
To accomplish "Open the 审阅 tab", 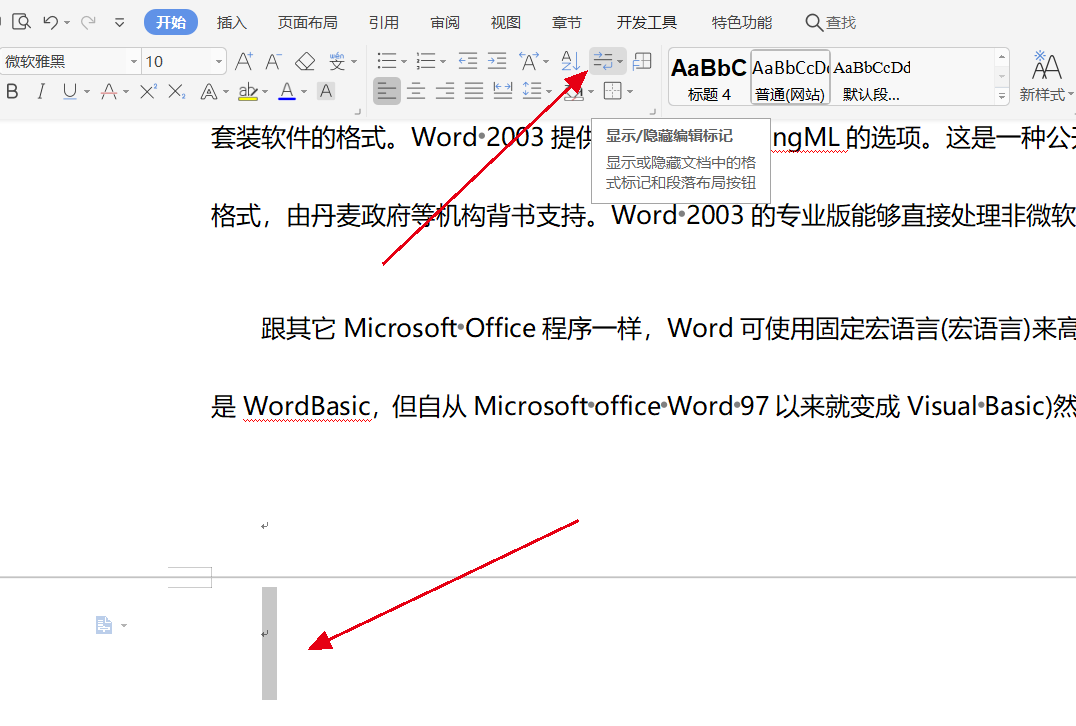I will coord(445,23).
